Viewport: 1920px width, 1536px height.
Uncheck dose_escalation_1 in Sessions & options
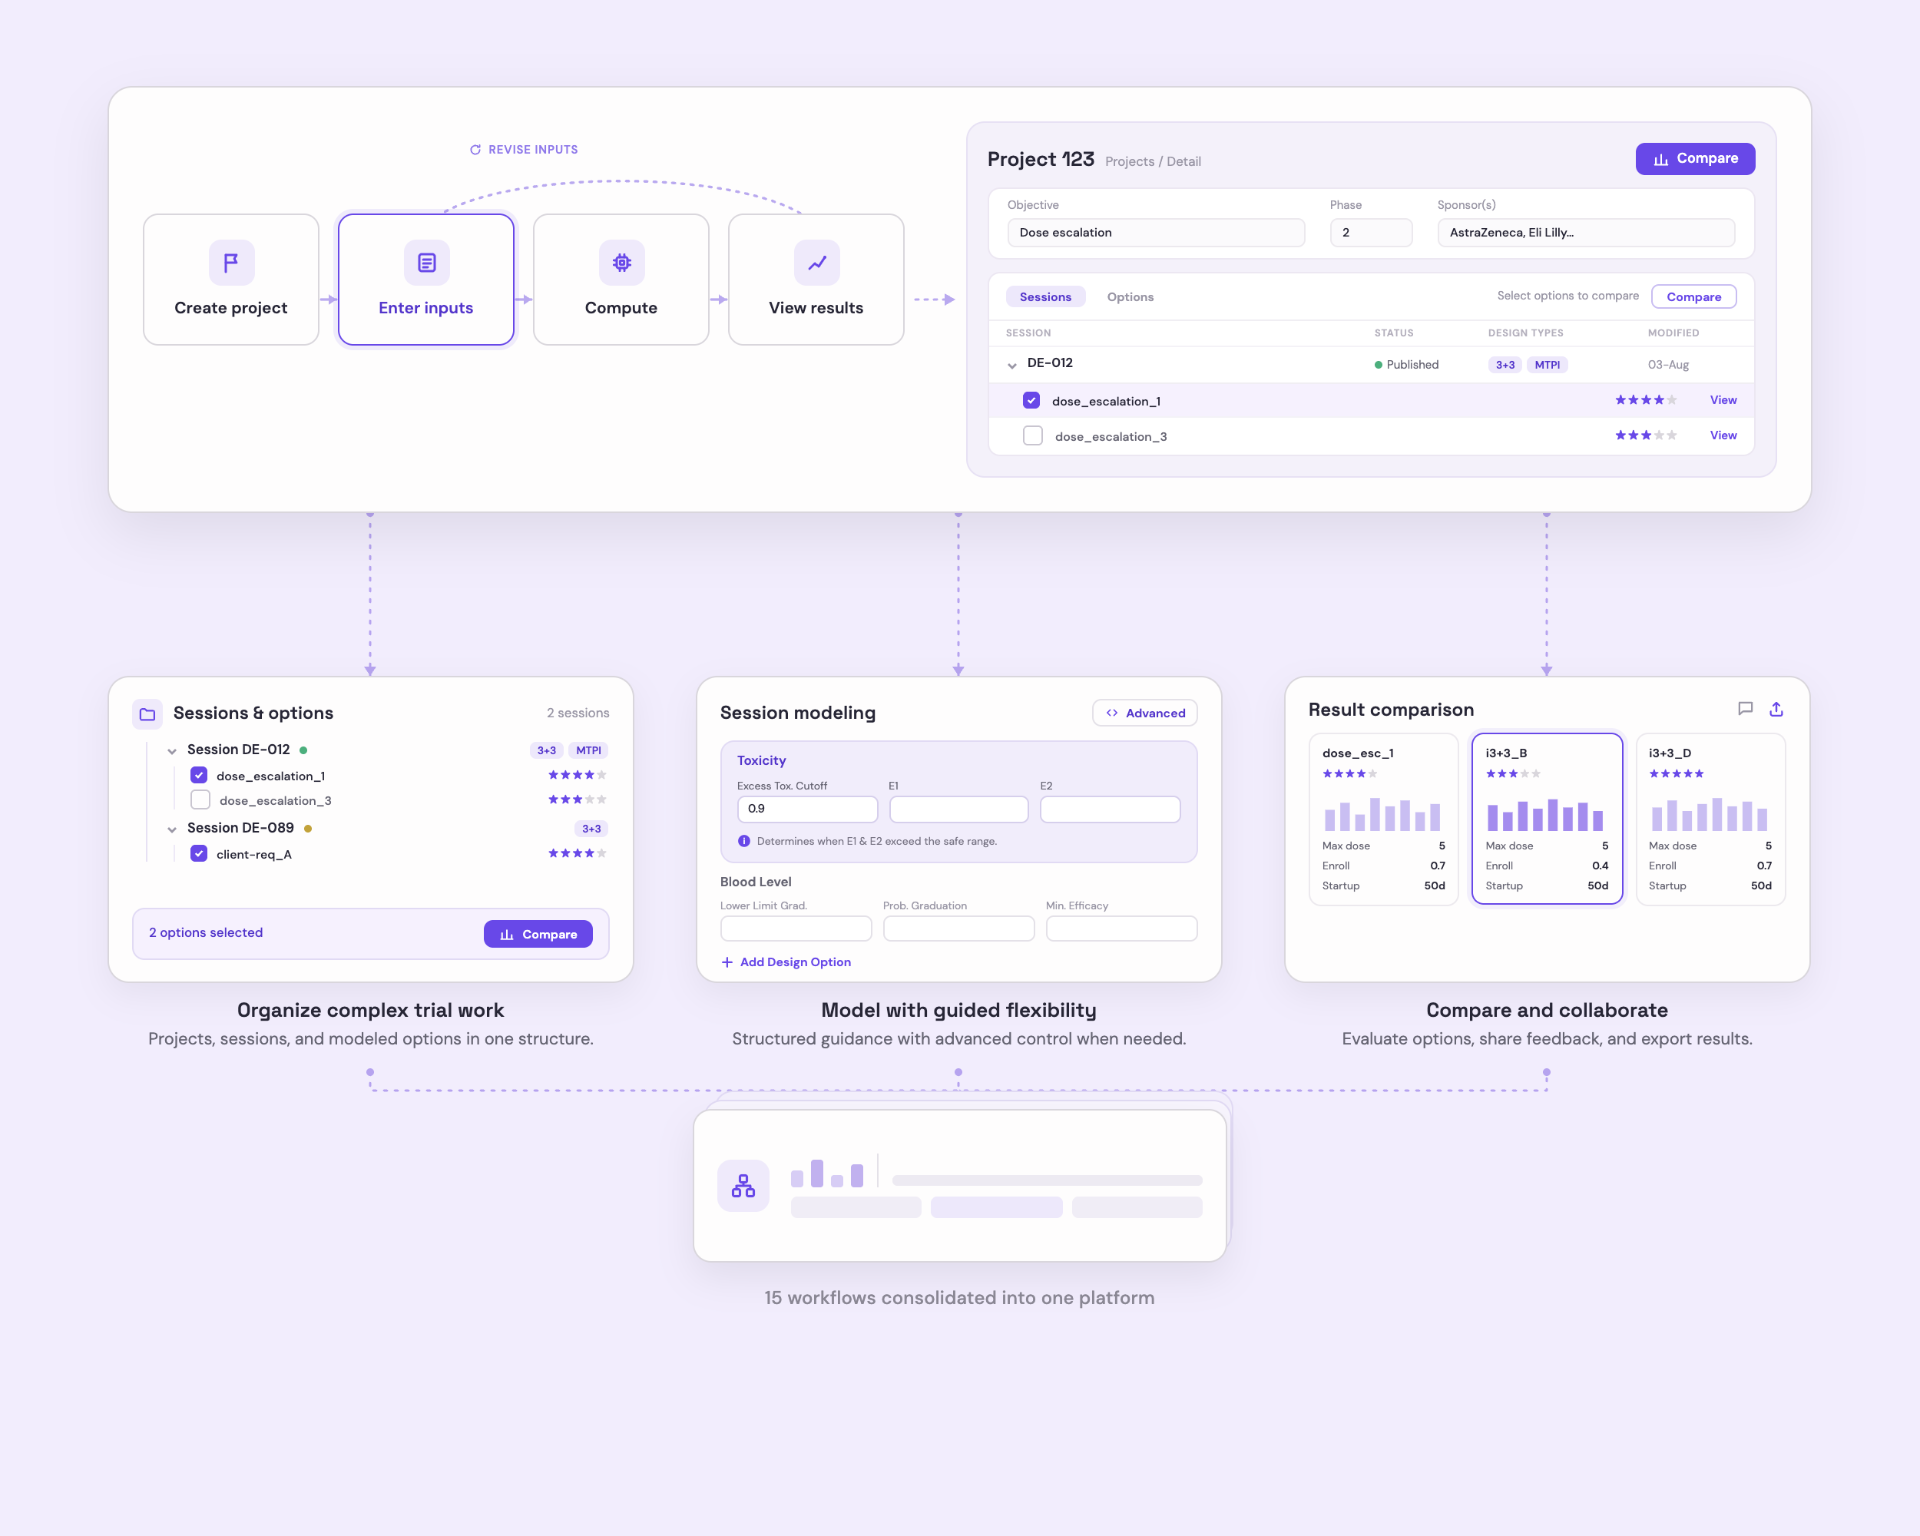pyautogui.click(x=199, y=775)
